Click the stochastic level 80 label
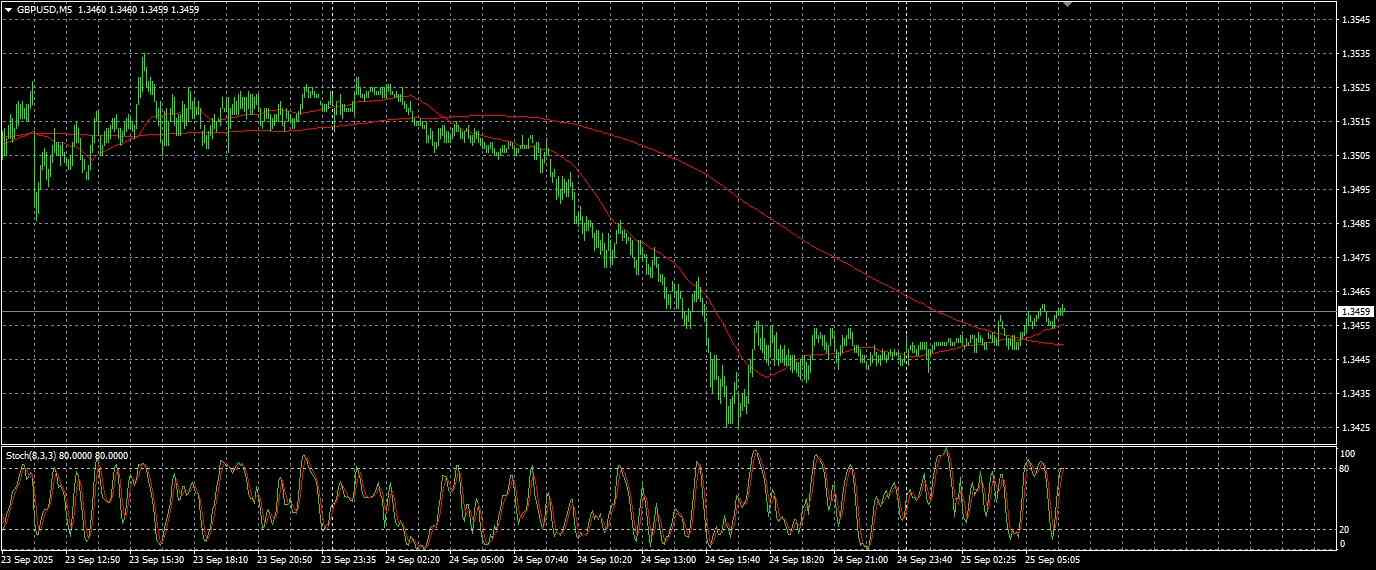The image size is (1376, 570). [1346, 468]
